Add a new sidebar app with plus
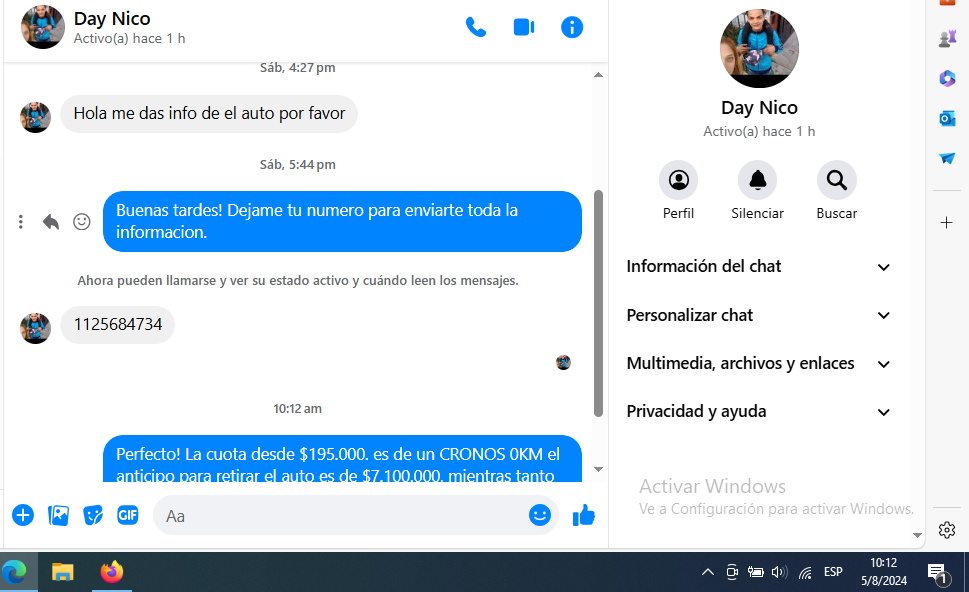The width and height of the screenshot is (969, 592). (x=947, y=222)
